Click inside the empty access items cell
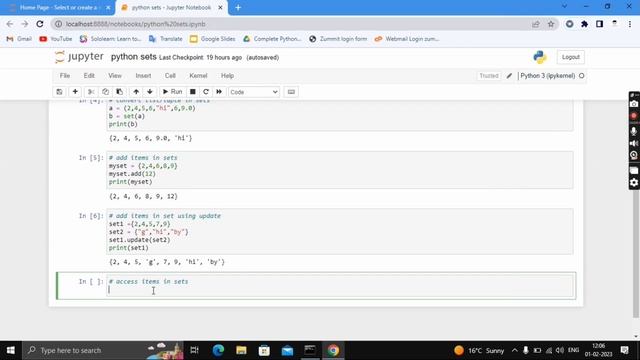The height and width of the screenshot is (360, 640). [x=340, y=286]
